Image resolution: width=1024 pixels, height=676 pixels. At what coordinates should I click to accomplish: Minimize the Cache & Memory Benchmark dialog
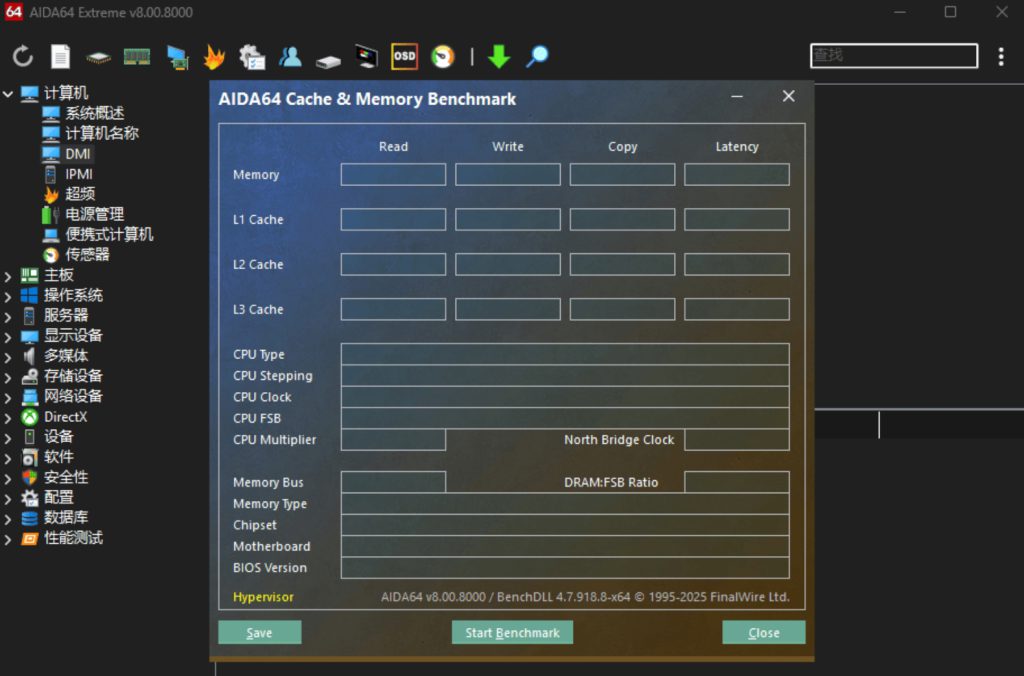coord(737,97)
